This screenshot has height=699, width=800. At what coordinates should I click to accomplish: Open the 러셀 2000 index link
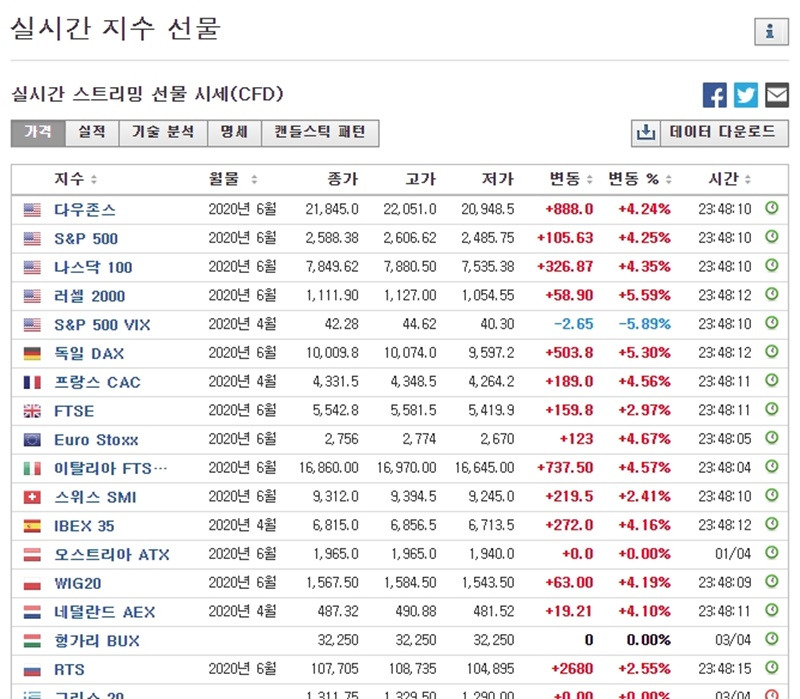coord(89,296)
